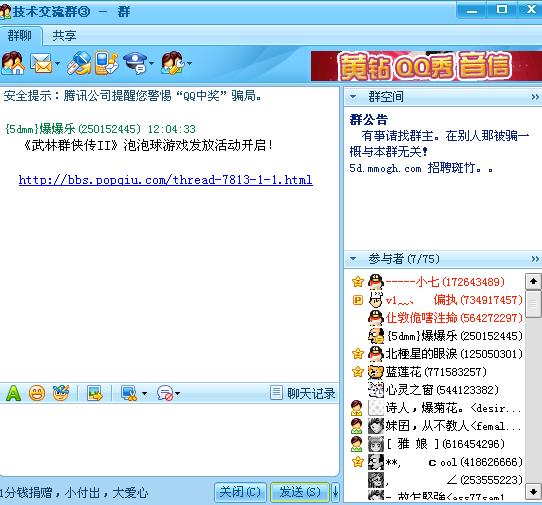Expand 群空间 double-chevron button
The height and width of the screenshot is (505, 542).
point(535,97)
